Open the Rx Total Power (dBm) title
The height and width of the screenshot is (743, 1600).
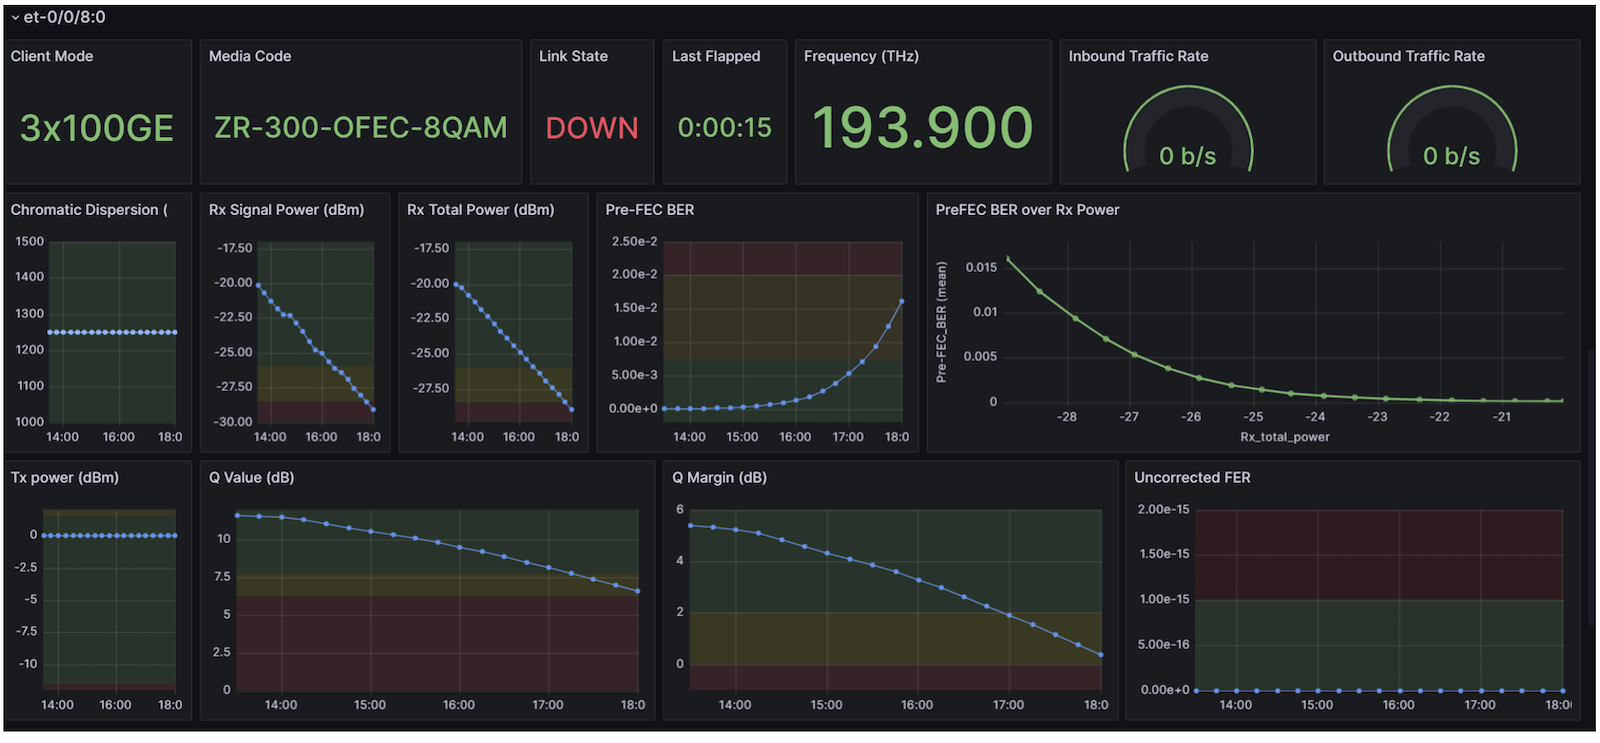point(480,210)
